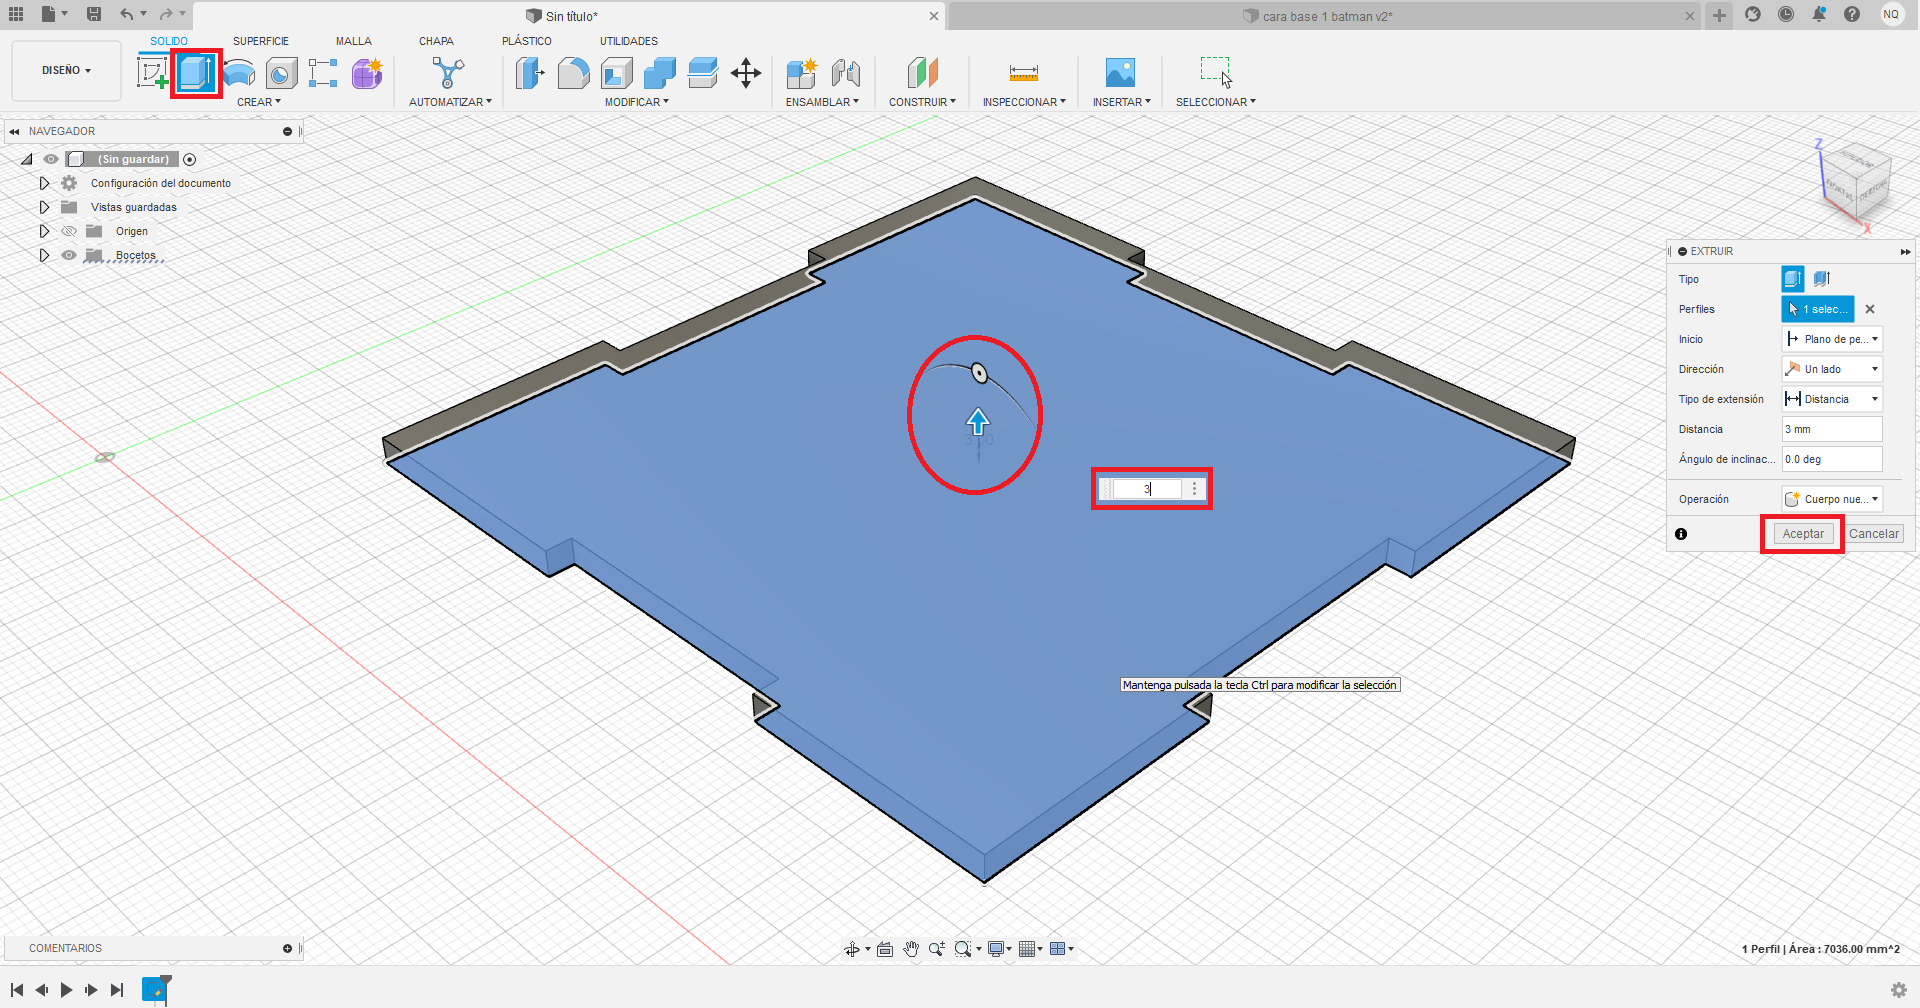Image resolution: width=1920 pixels, height=1008 pixels.
Task: Select the Create Sketch tool
Action: [x=152, y=73]
